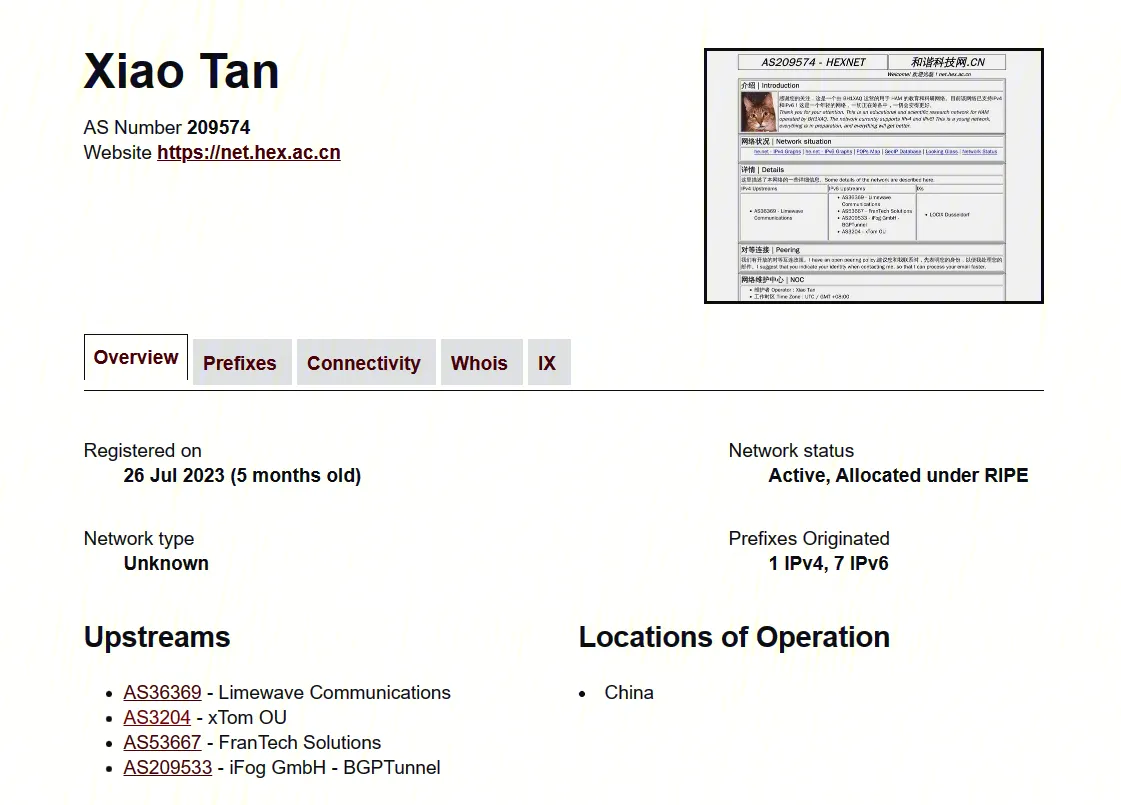Click the Locations of Operation heading
The image size is (1121, 805).
click(734, 638)
